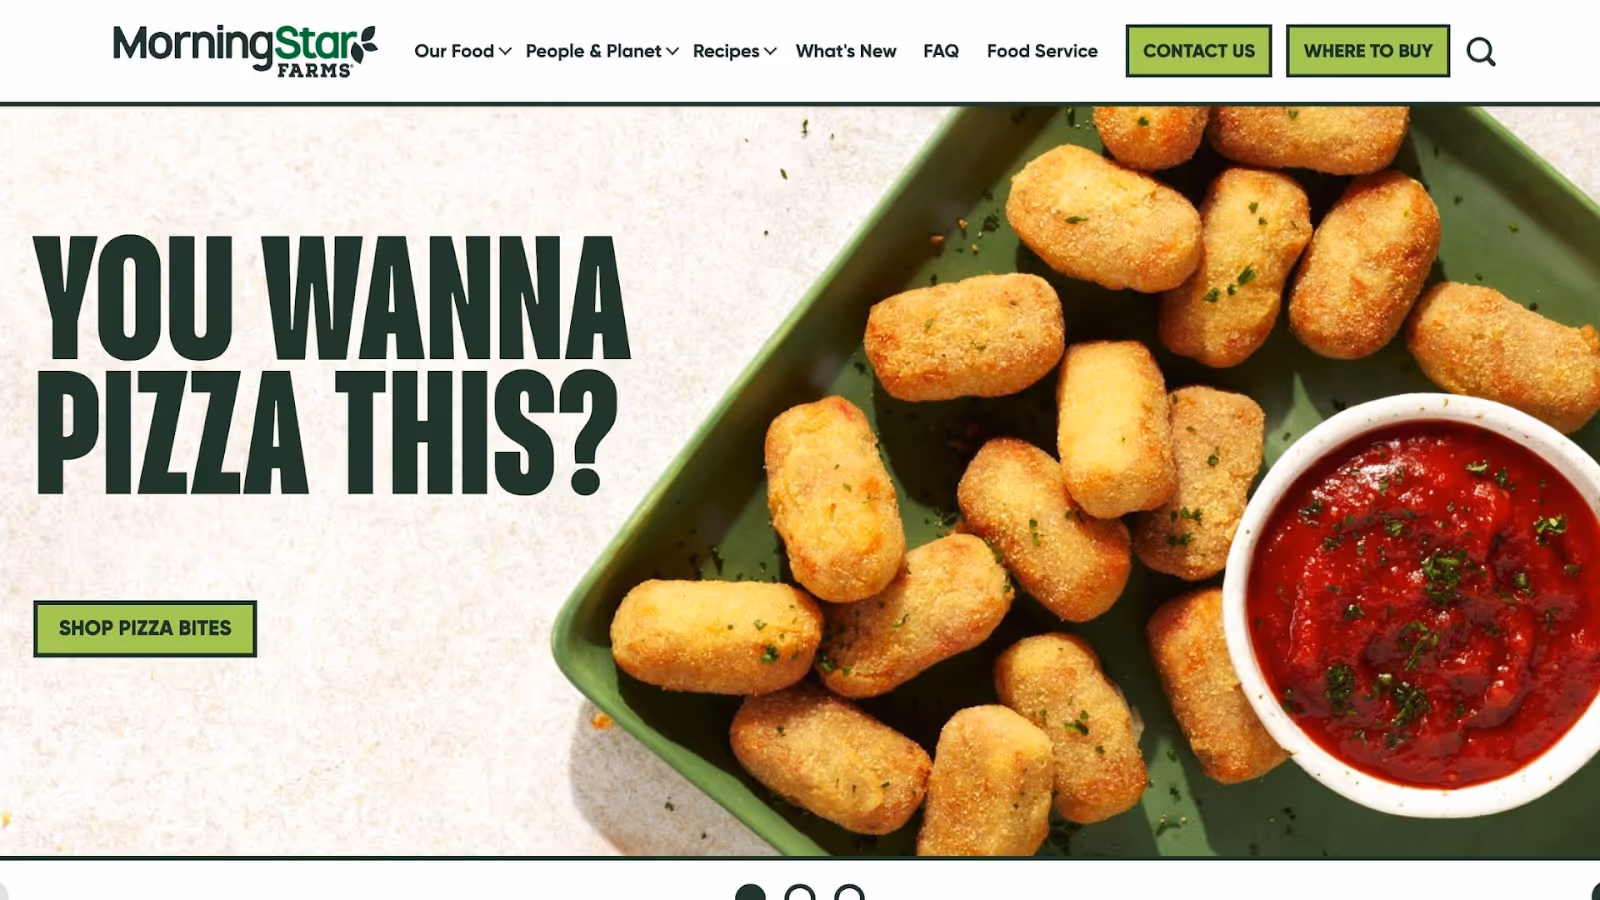Open the People & Planet menu item

[593, 51]
